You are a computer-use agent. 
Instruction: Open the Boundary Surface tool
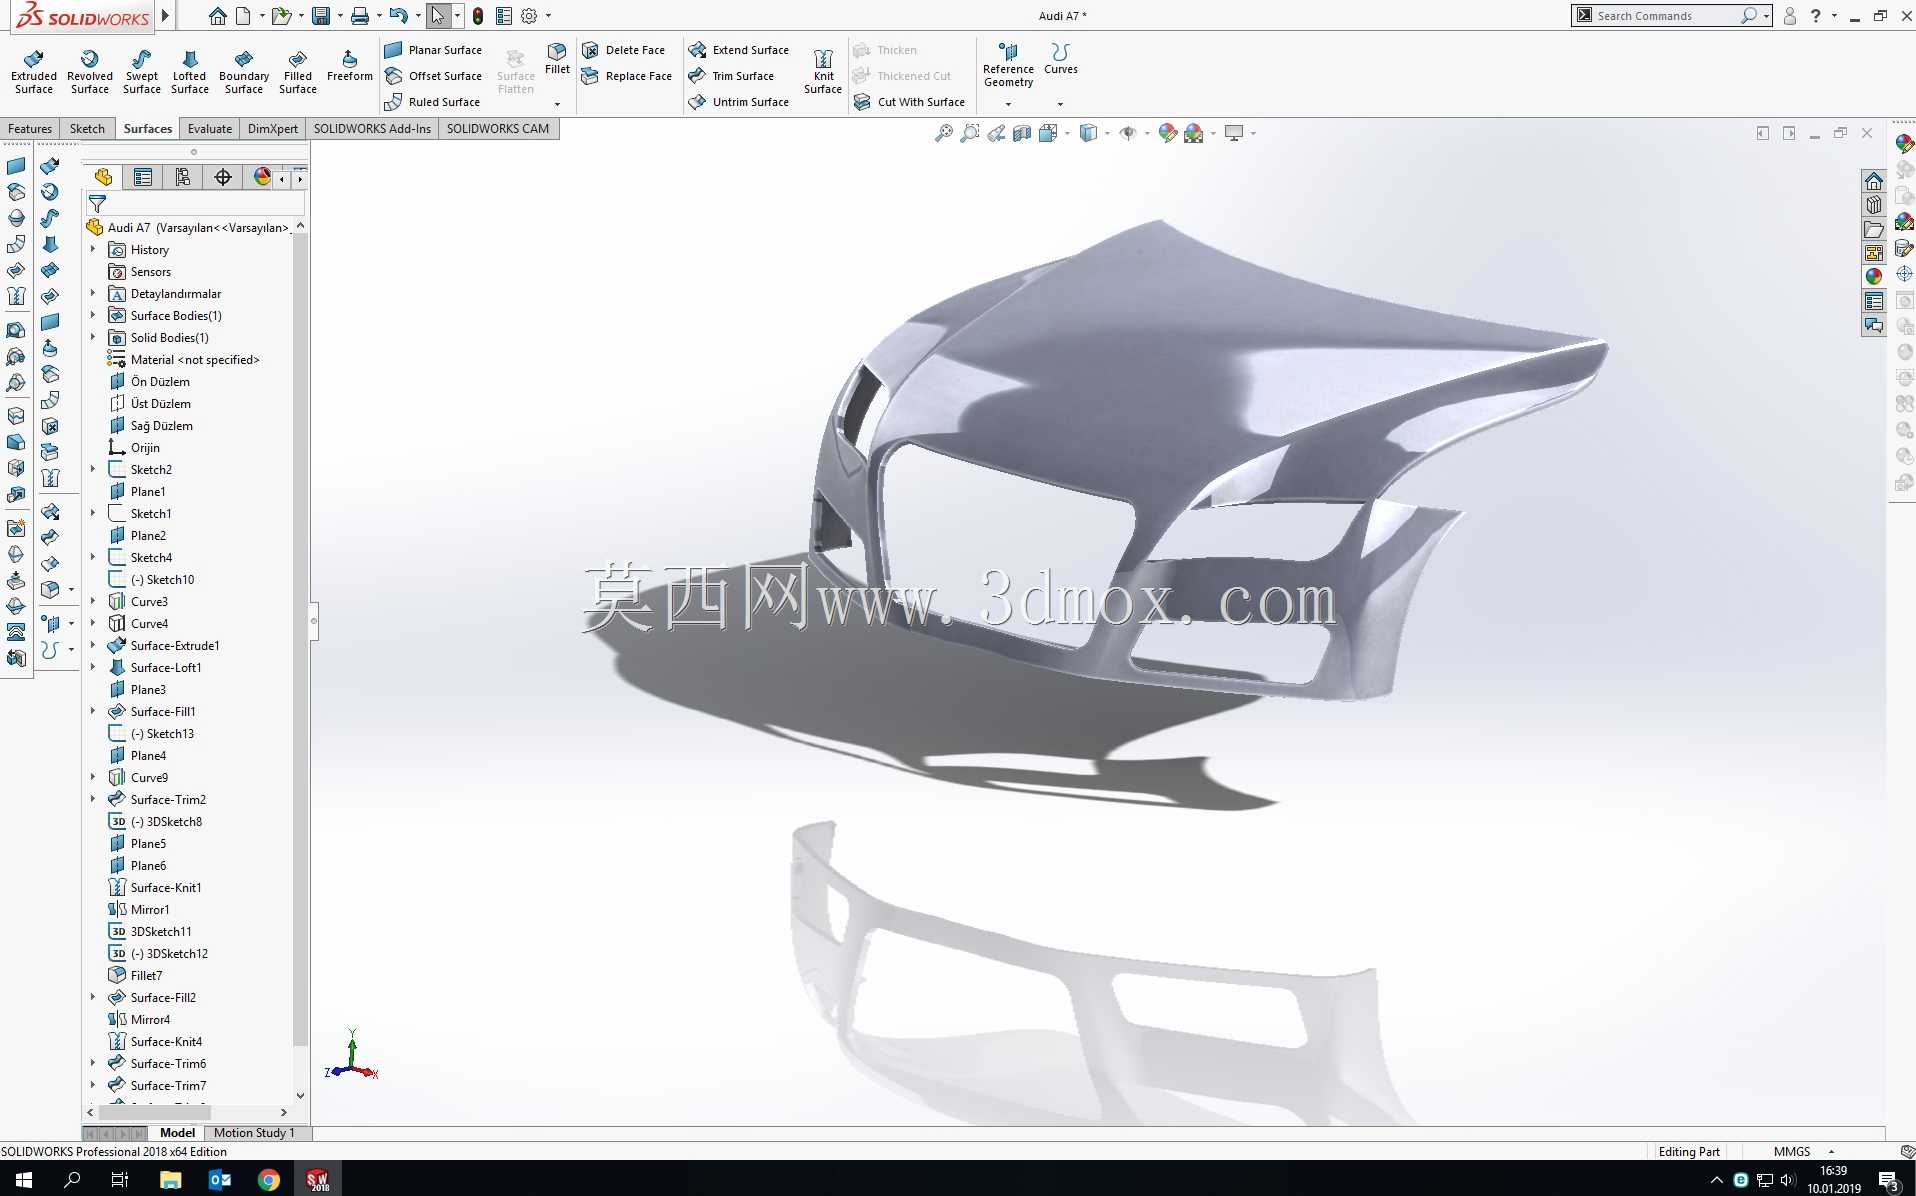244,72
